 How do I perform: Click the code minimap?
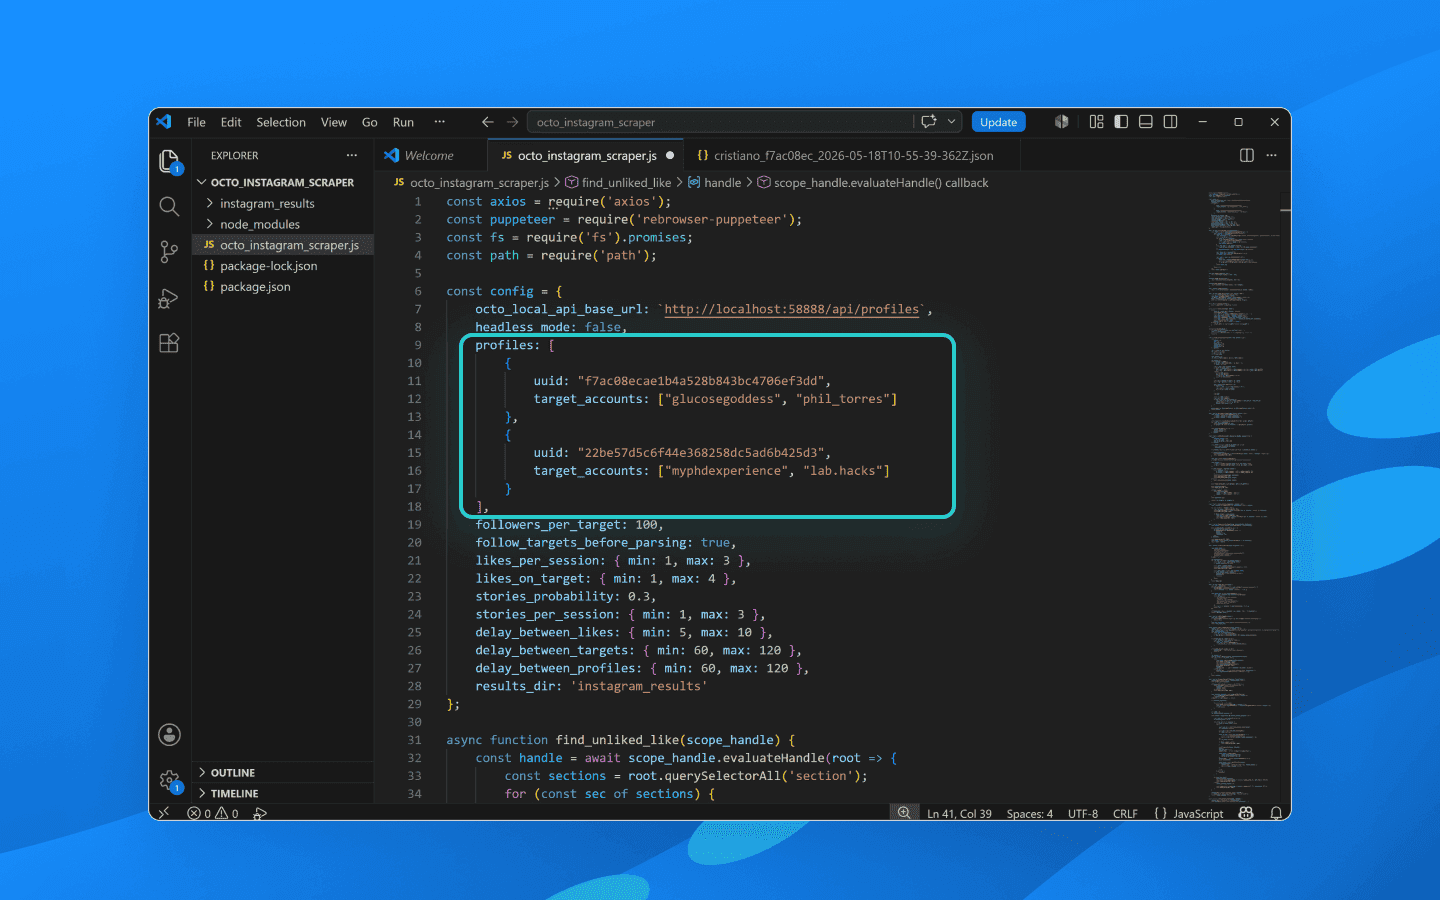pyautogui.click(x=1243, y=497)
